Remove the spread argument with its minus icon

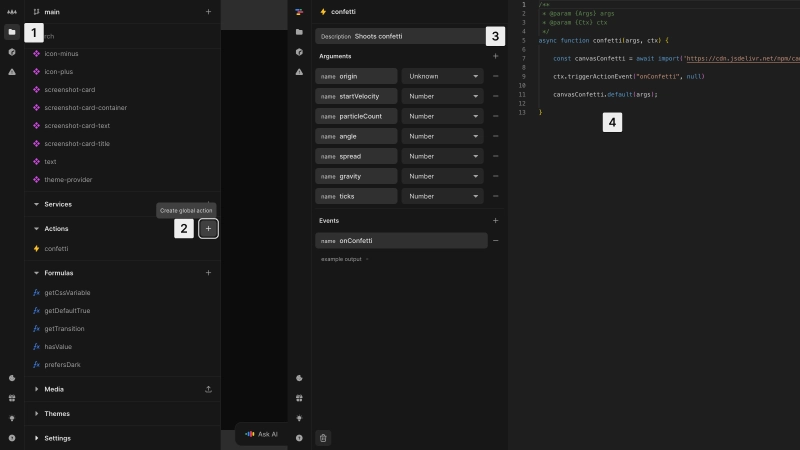click(495, 156)
